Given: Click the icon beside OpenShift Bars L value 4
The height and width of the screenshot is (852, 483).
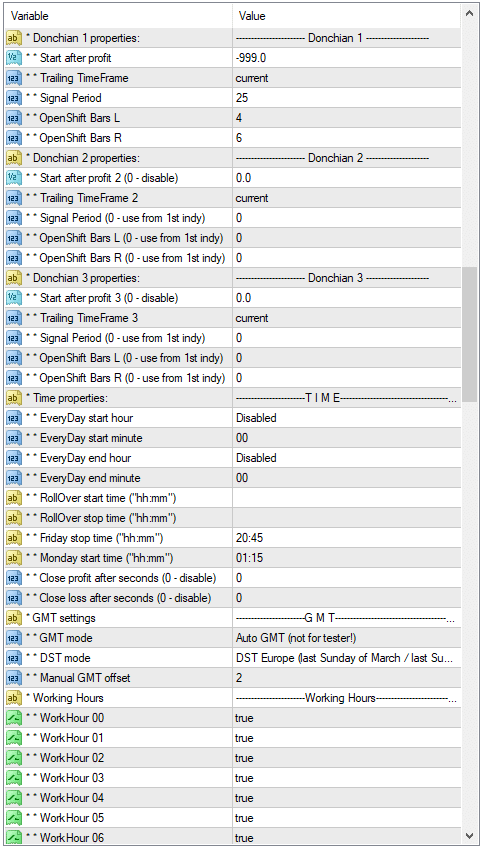Looking at the screenshot, I should click(x=14, y=118).
